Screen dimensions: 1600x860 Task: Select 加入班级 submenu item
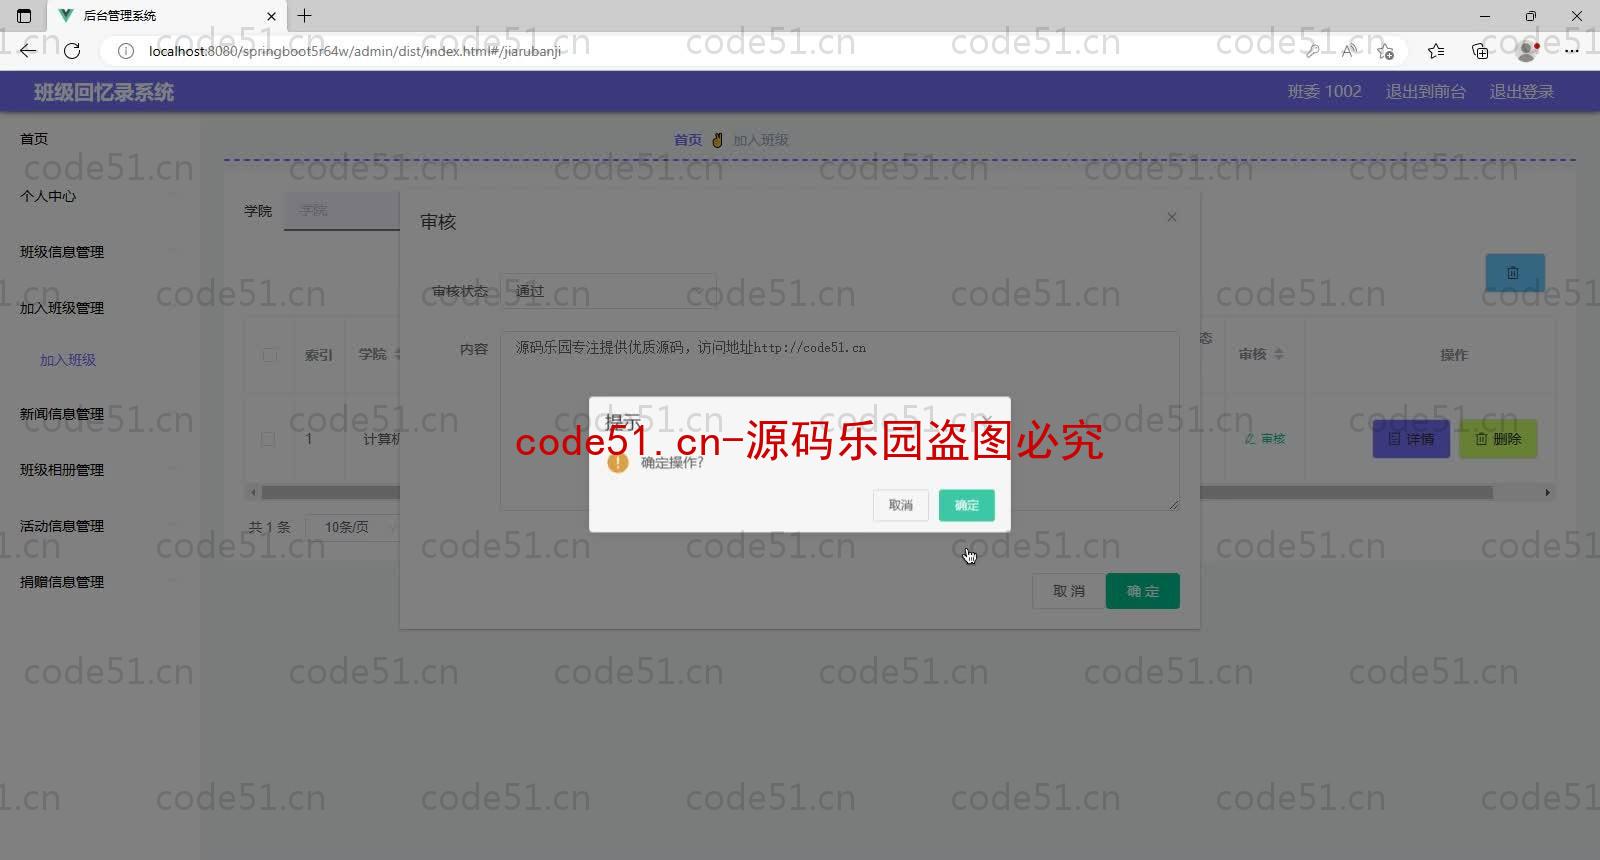click(68, 360)
